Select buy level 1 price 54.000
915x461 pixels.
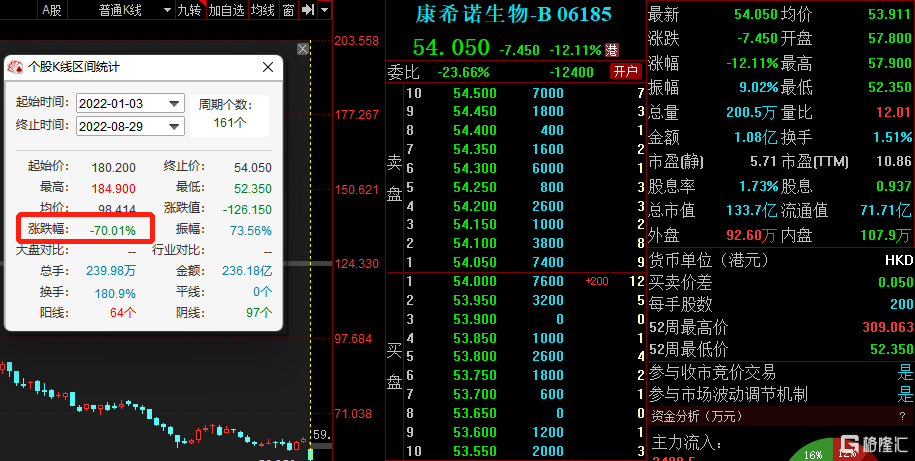click(474, 281)
